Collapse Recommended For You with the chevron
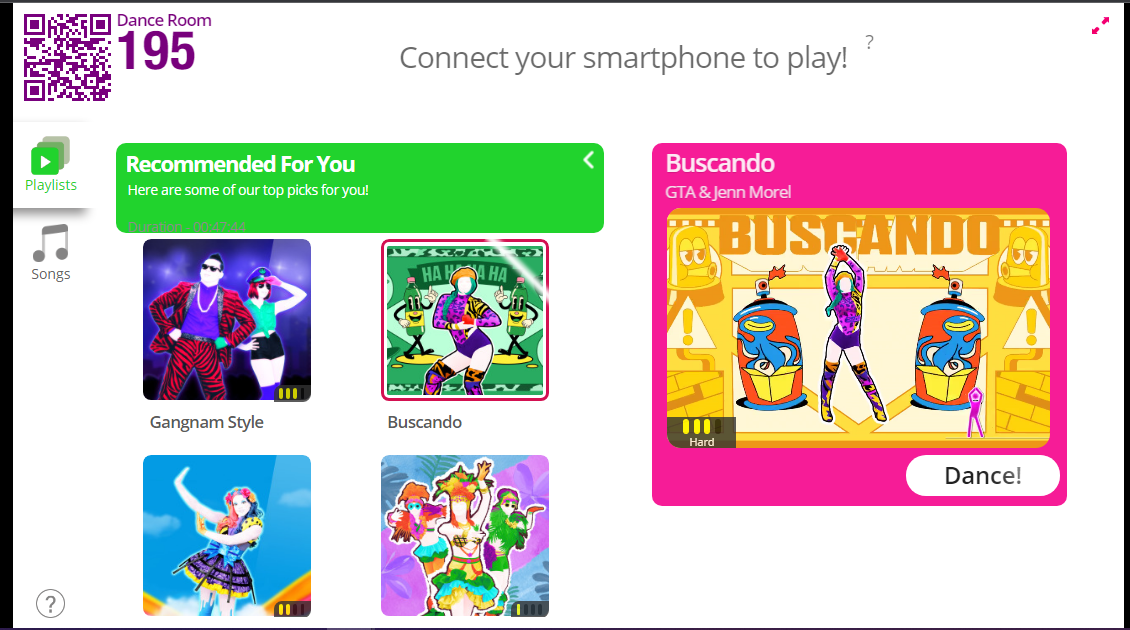Screen dimensions: 1130x630 pos(589,160)
